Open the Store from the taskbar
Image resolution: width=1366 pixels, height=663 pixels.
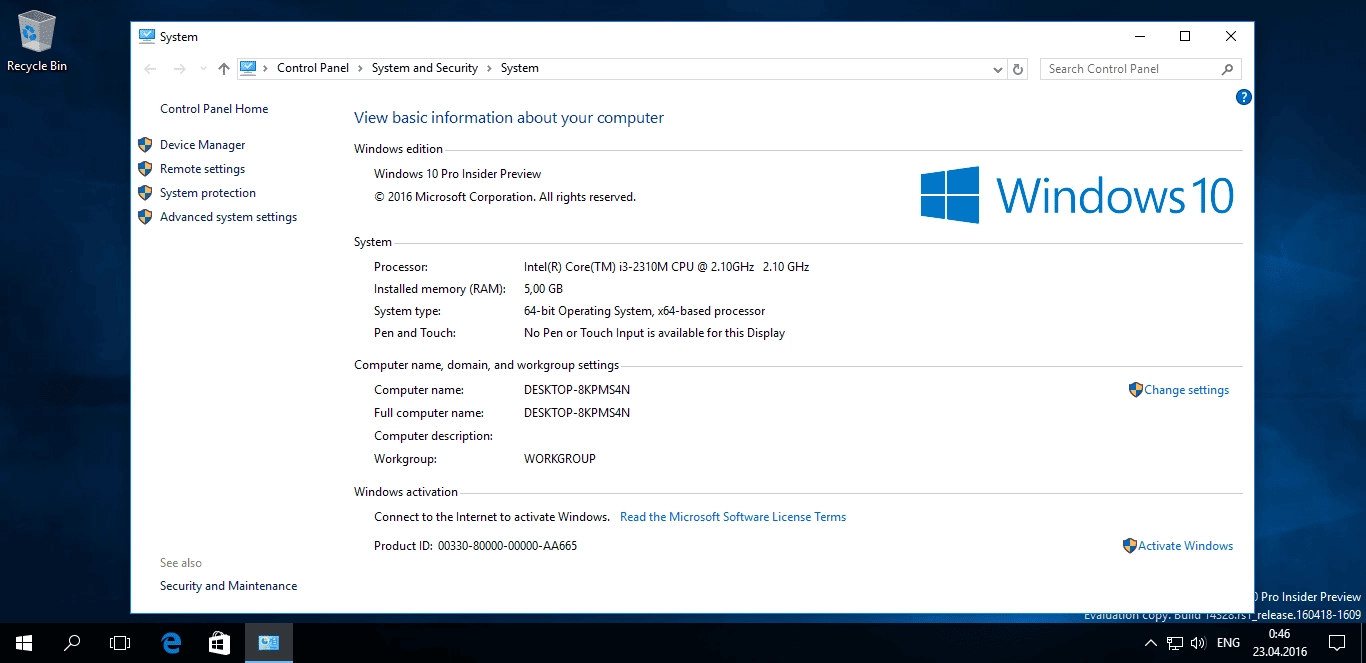coord(219,643)
